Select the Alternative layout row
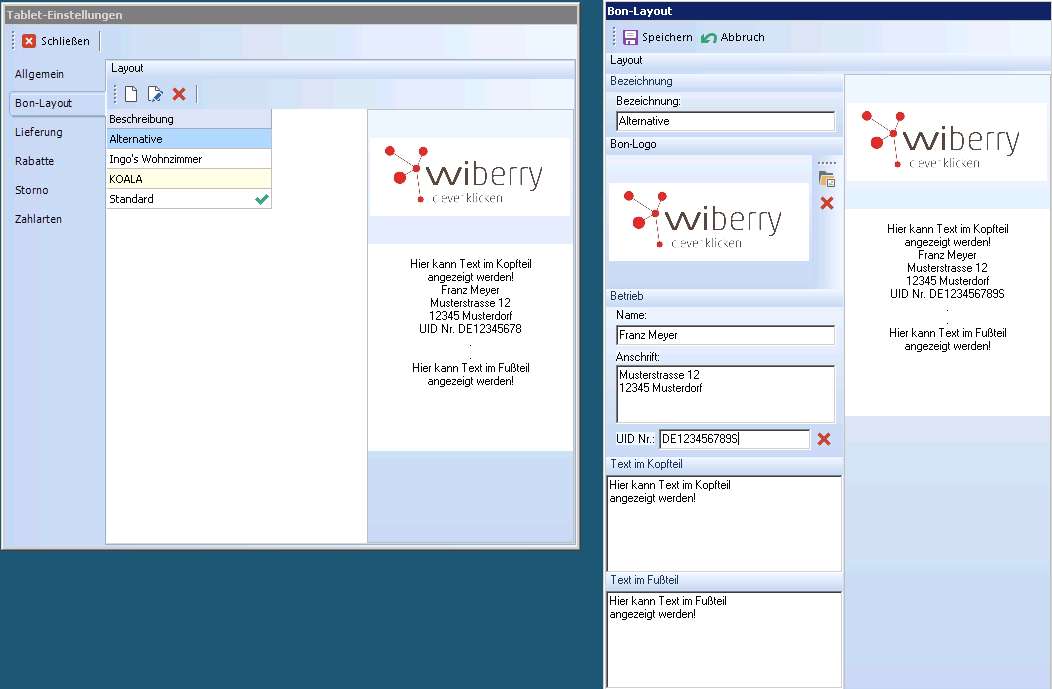The width and height of the screenshot is (1052, 689). coord(189,139)
